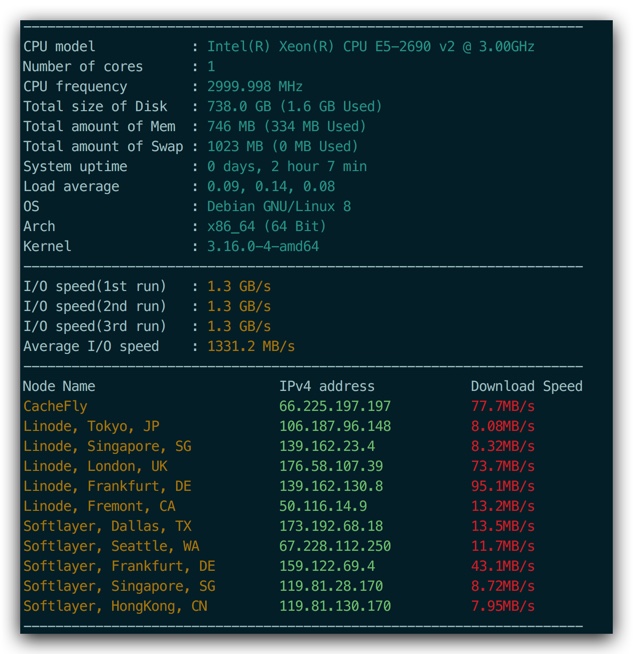
Task: Click the 95.1MB/s download speed
Action: pyautogui.click(x=503, y=486)
